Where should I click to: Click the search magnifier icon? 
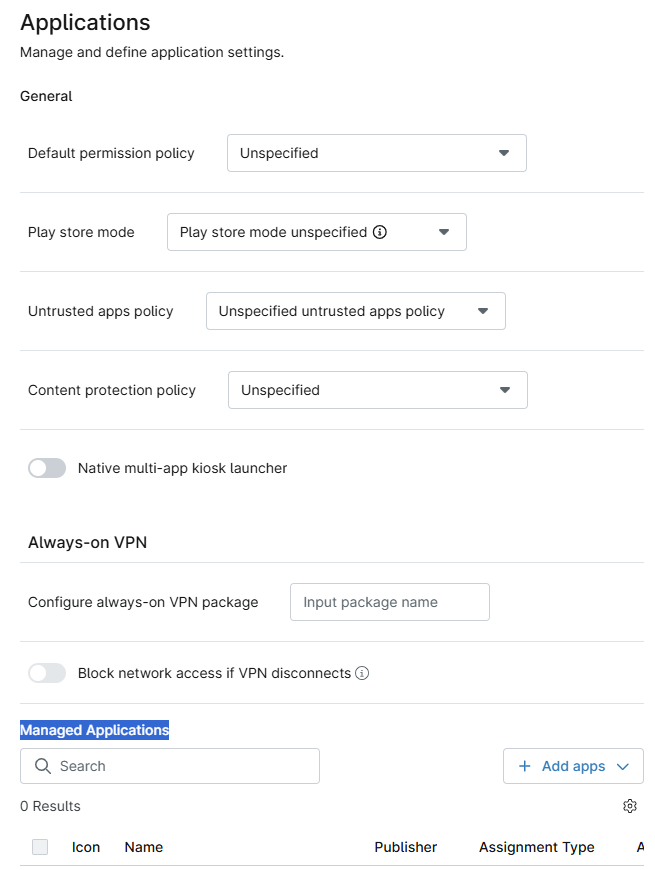coord(42,766)
